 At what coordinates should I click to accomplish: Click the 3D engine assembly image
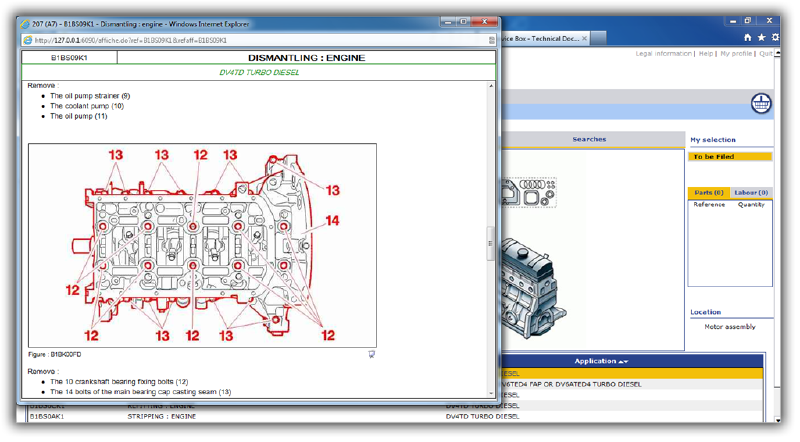[532, 288]
